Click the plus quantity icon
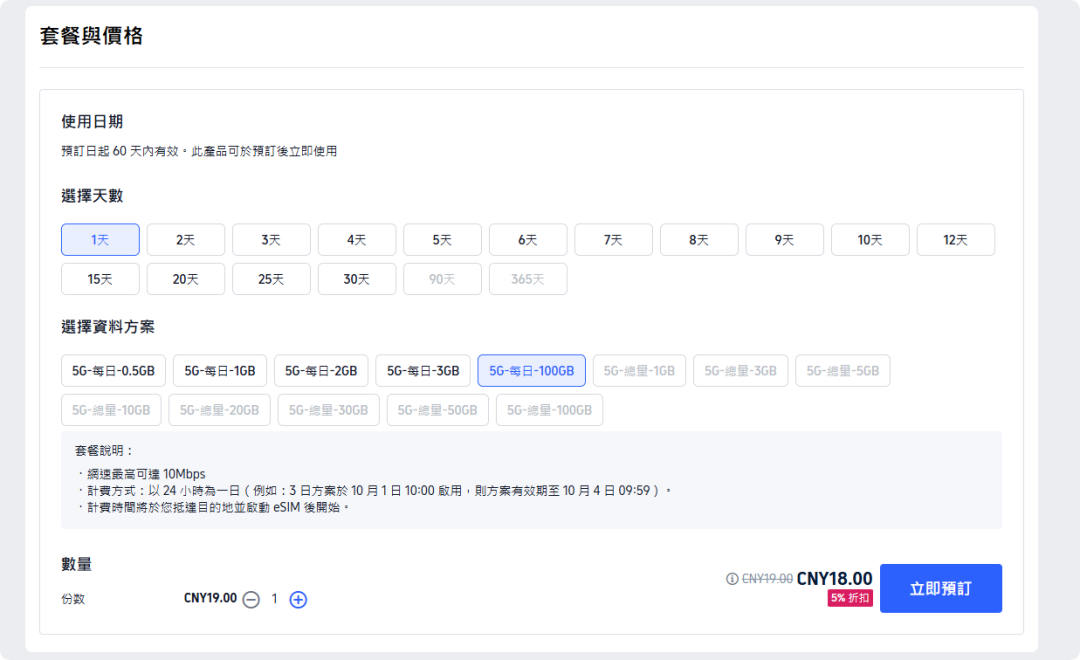The height and width of the screenshot is (660, 1080). pyautogui.click(x=298, y=599)
